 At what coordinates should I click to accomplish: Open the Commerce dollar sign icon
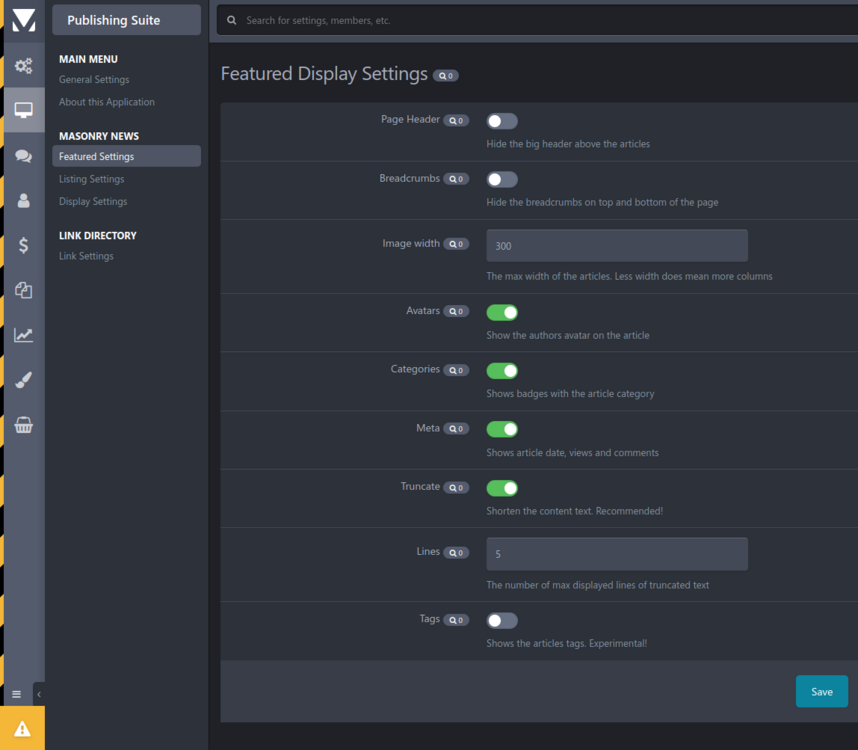pos(23,245)
